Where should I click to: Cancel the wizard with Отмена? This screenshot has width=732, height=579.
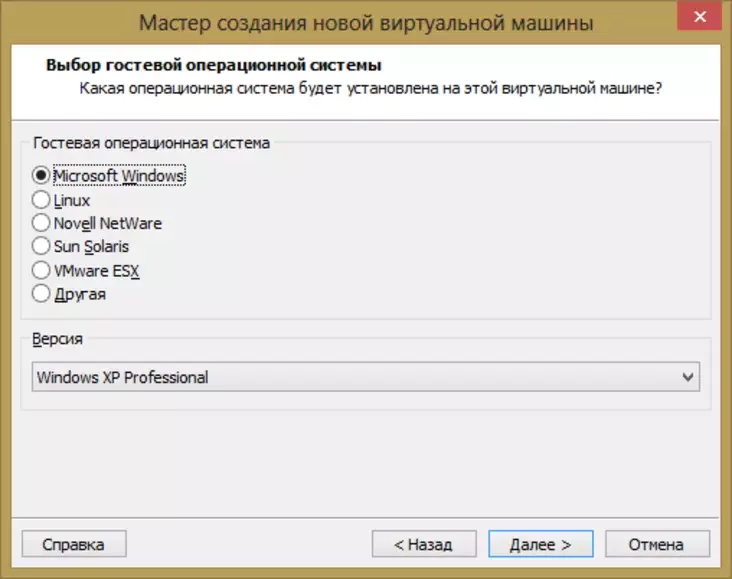656,545
